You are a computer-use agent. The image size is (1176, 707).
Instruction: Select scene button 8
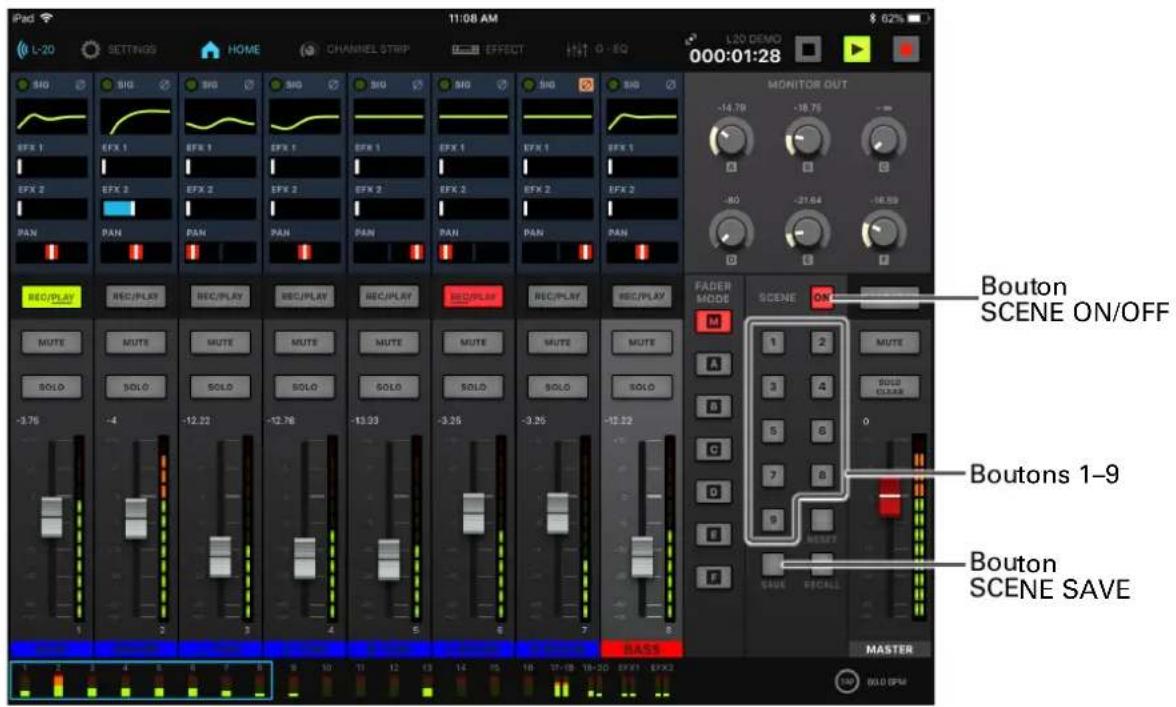coord(822,475)
